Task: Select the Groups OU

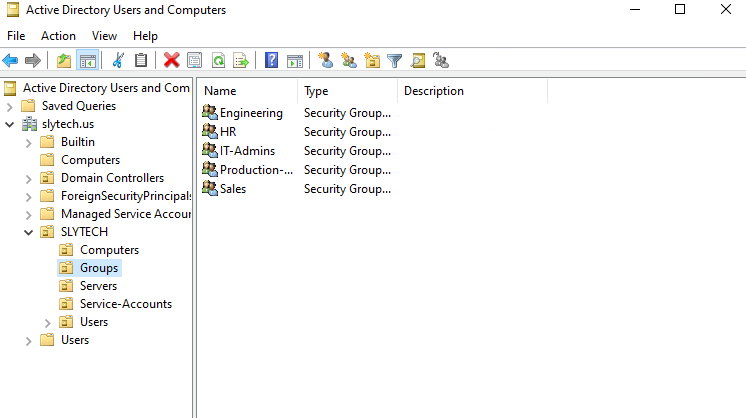Action: pyautogui.click(x=98, y=268)
